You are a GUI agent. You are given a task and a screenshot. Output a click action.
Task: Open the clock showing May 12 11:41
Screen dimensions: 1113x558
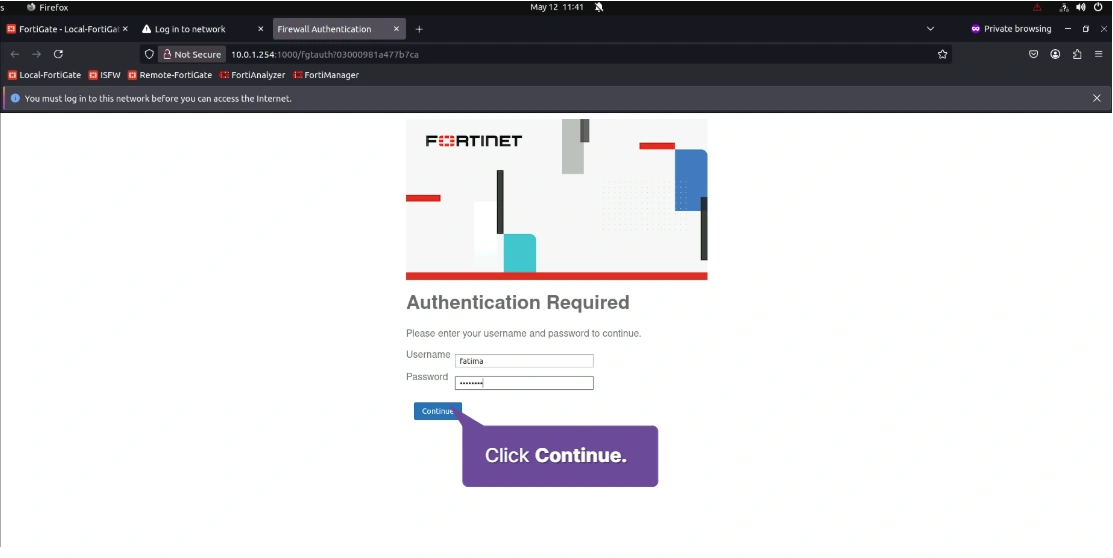556,7
